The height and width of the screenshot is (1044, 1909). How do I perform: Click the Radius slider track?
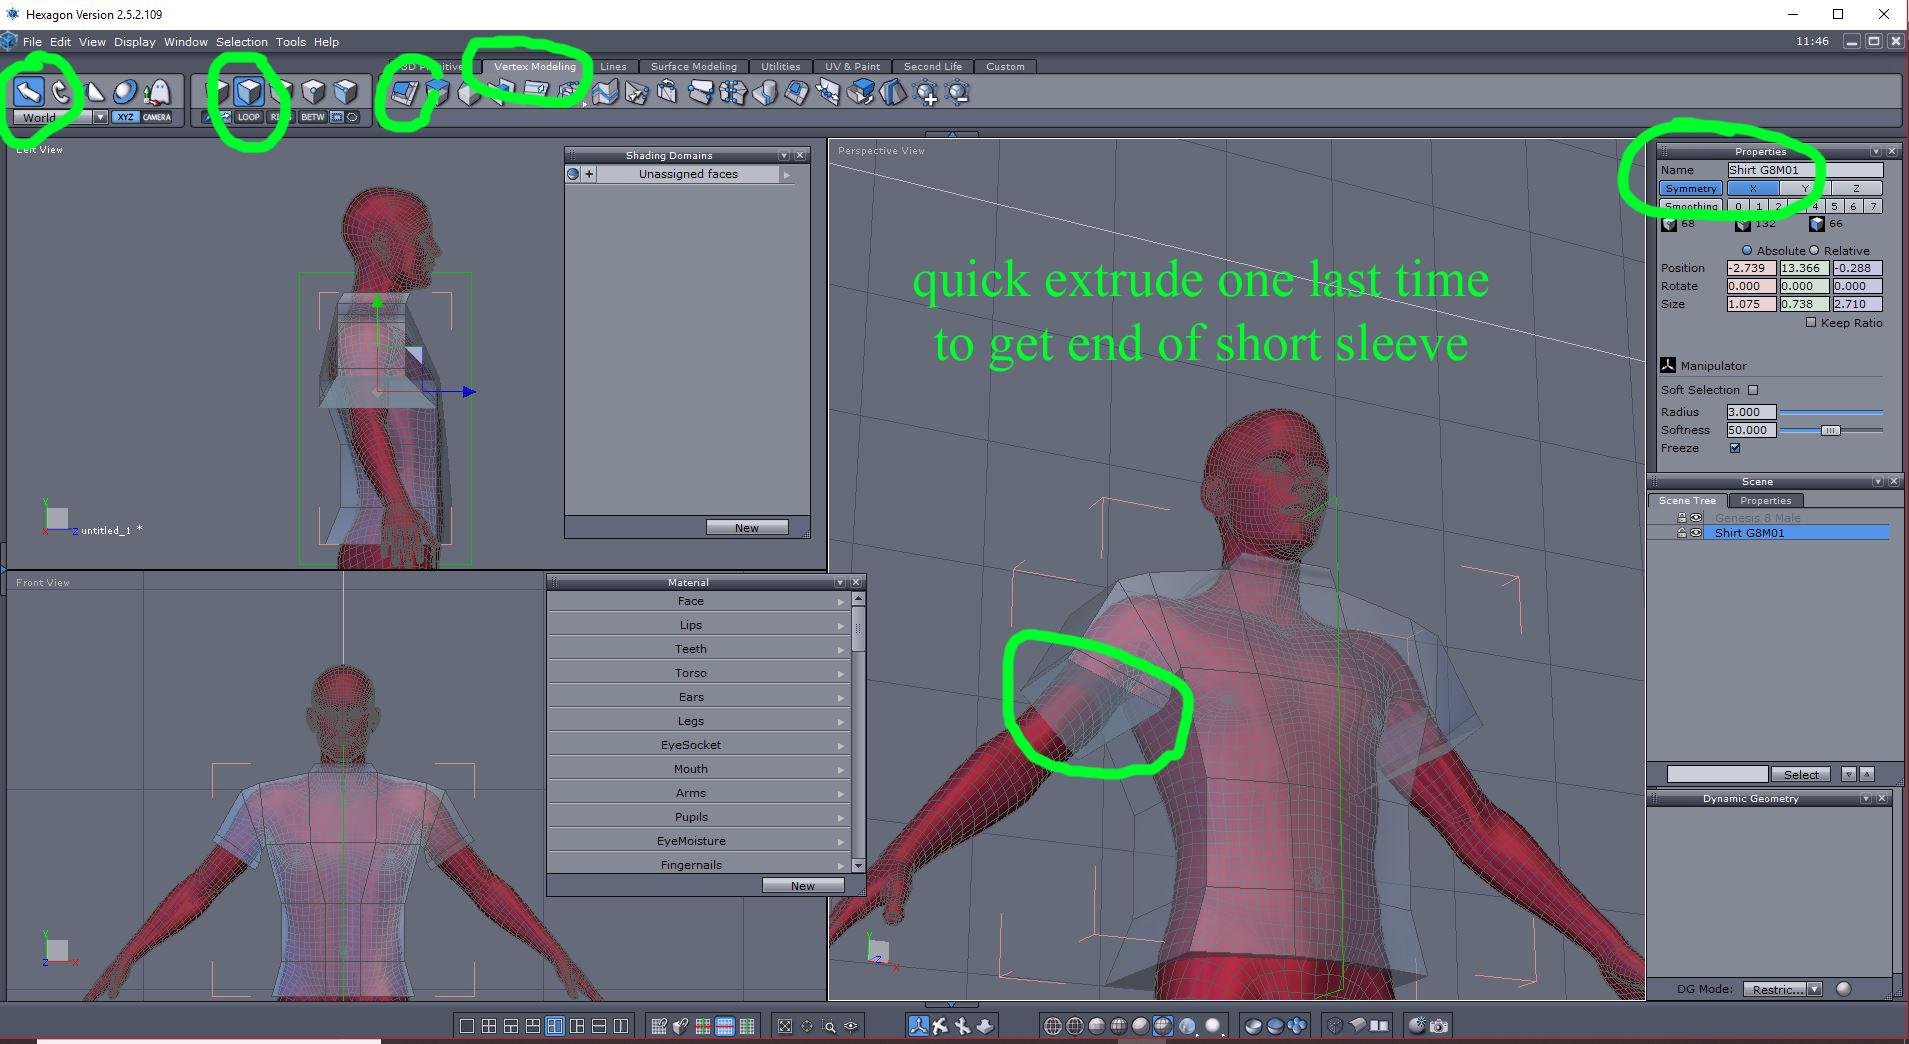pyautogui.click(x=1831, y=412)
